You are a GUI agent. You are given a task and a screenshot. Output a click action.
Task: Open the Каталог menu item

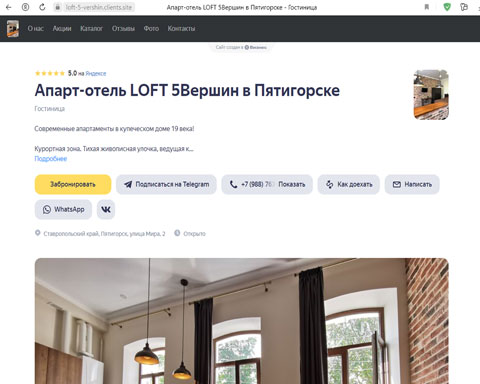click(91, 29)
